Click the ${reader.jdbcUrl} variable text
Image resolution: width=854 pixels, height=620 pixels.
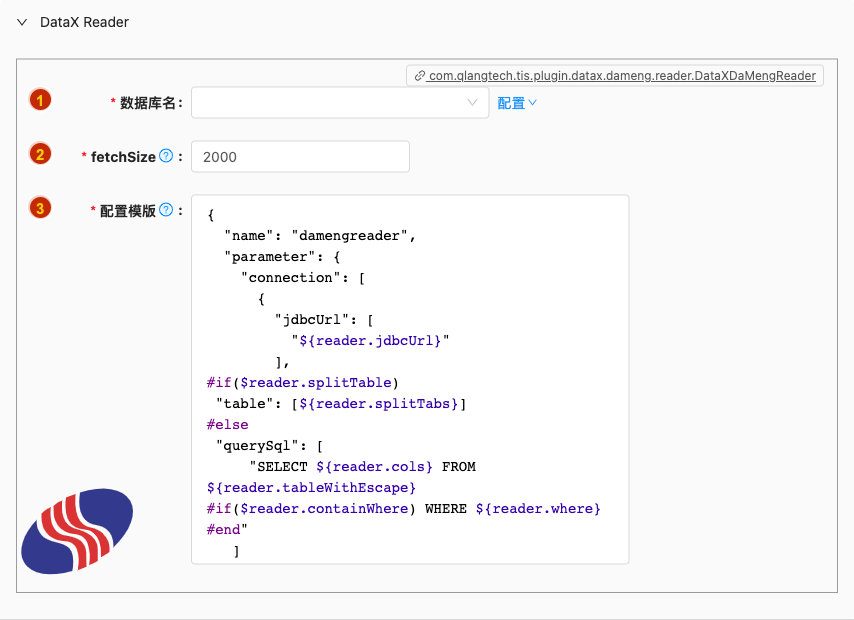370,341
